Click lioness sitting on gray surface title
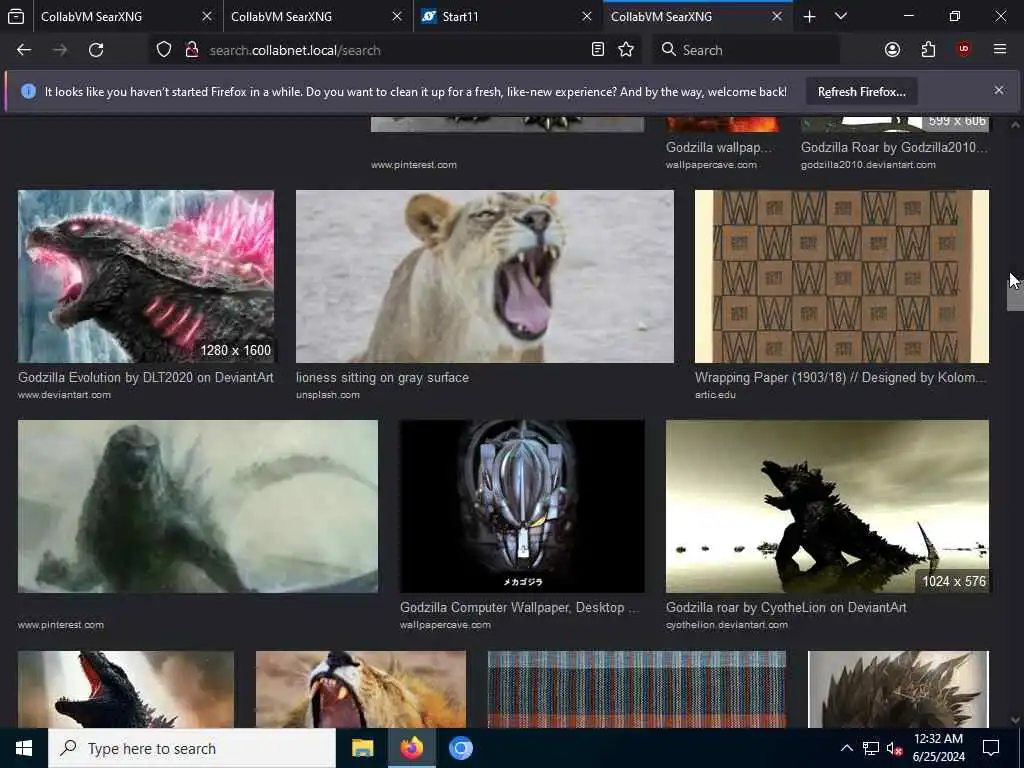This screenshot has height=768, width=1024. (x=382, y=377)
